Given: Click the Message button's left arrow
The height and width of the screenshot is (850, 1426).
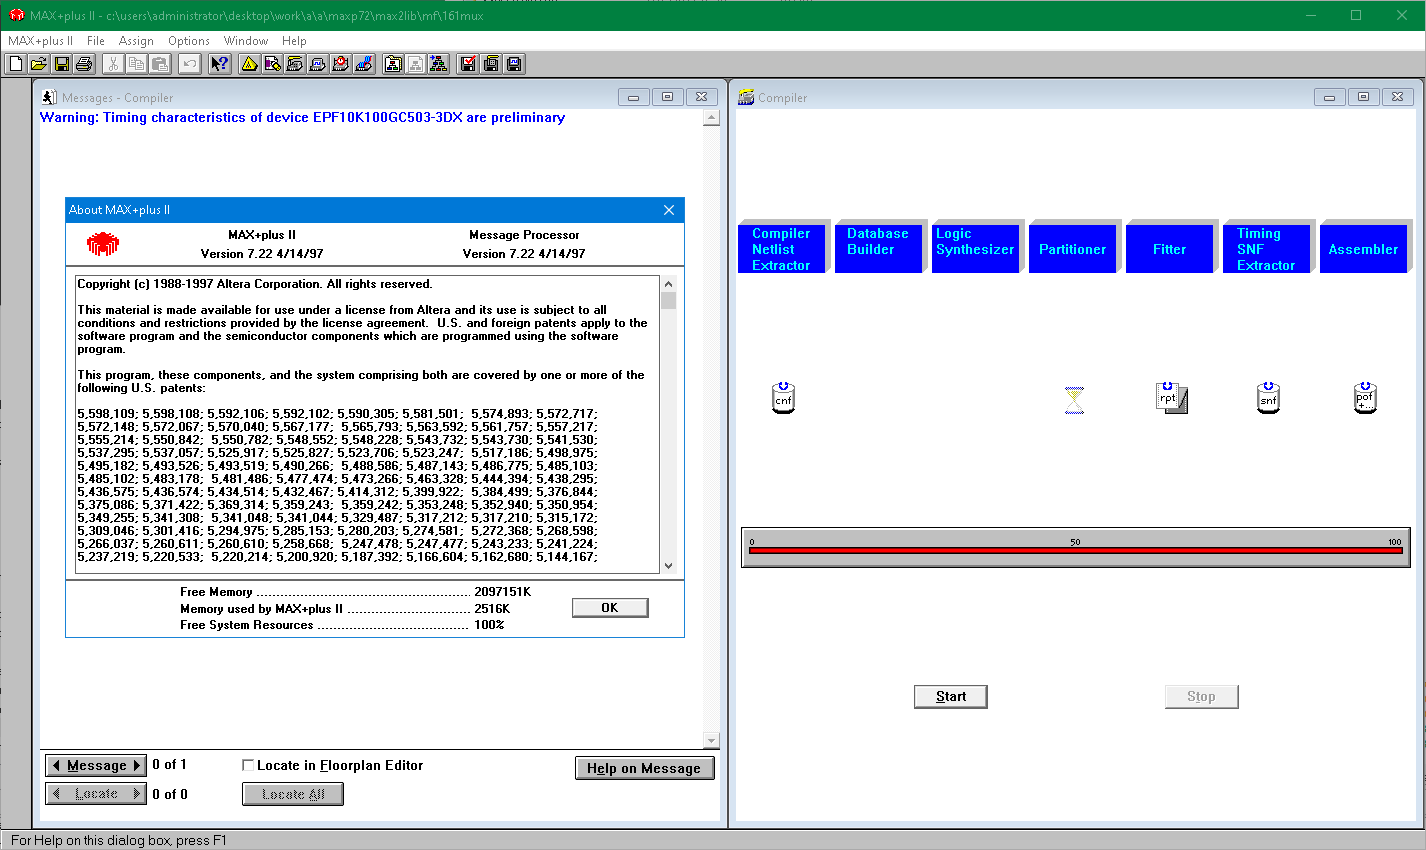Looking at the screenshot, I should pos(56,766).
